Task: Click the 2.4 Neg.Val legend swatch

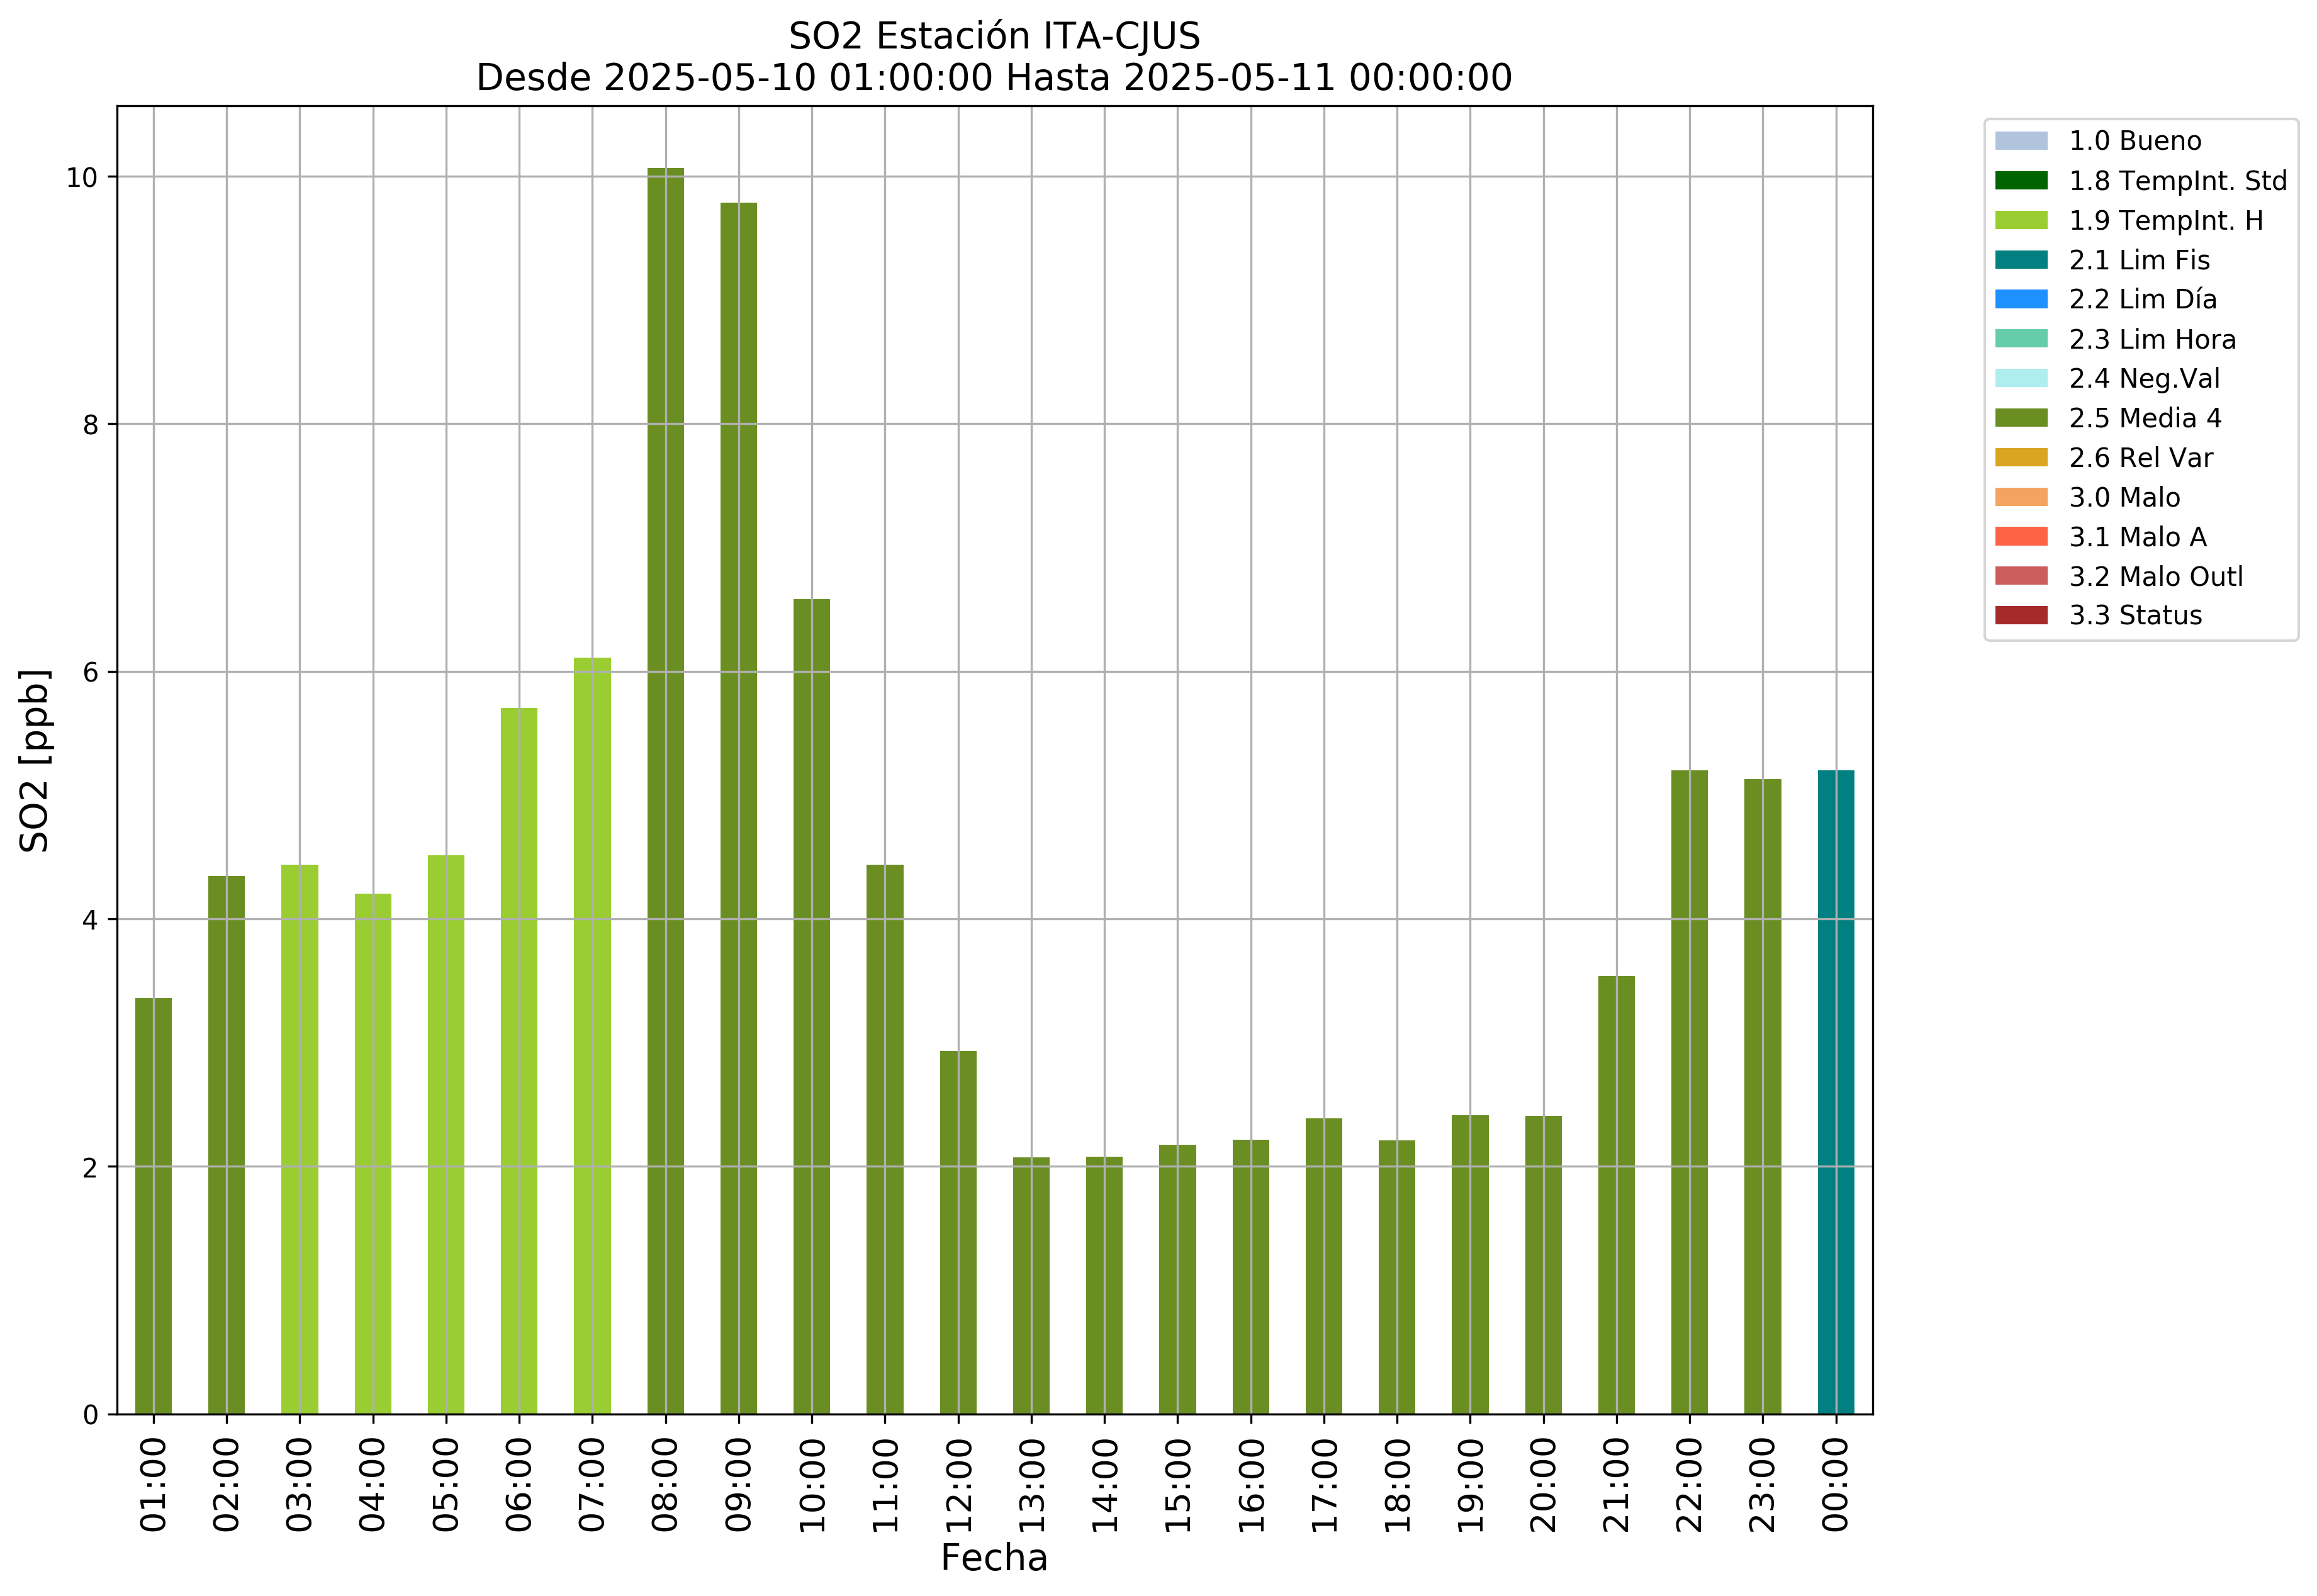Action: (2020, 378)
